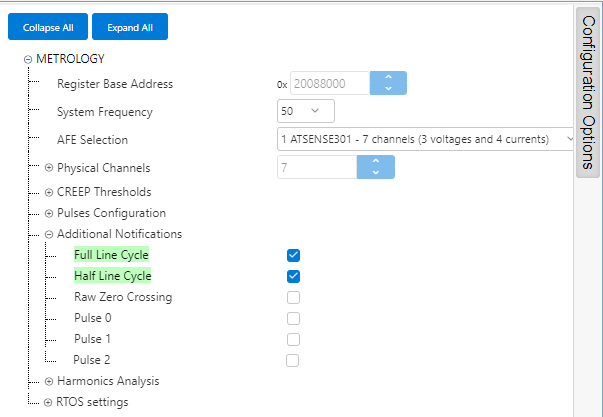Image resolution: width=603 pixels, height=417 pixels.
Task: Expand the Pulses Configuration node
Action: (x=48, y=213)
